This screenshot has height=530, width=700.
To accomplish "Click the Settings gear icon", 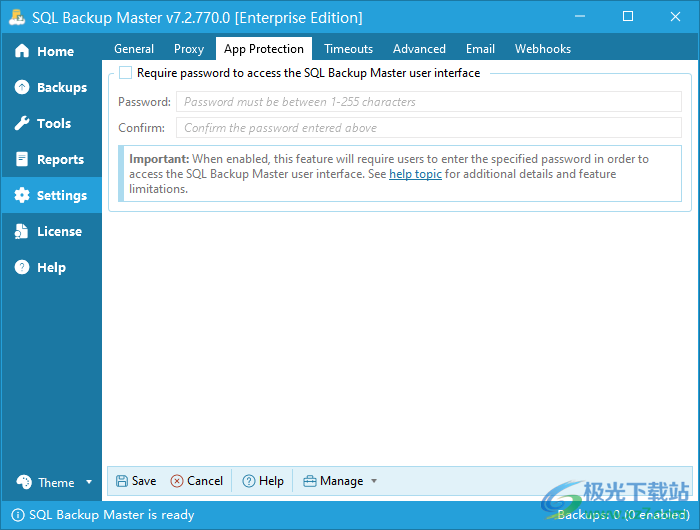I will coord(22,195).
